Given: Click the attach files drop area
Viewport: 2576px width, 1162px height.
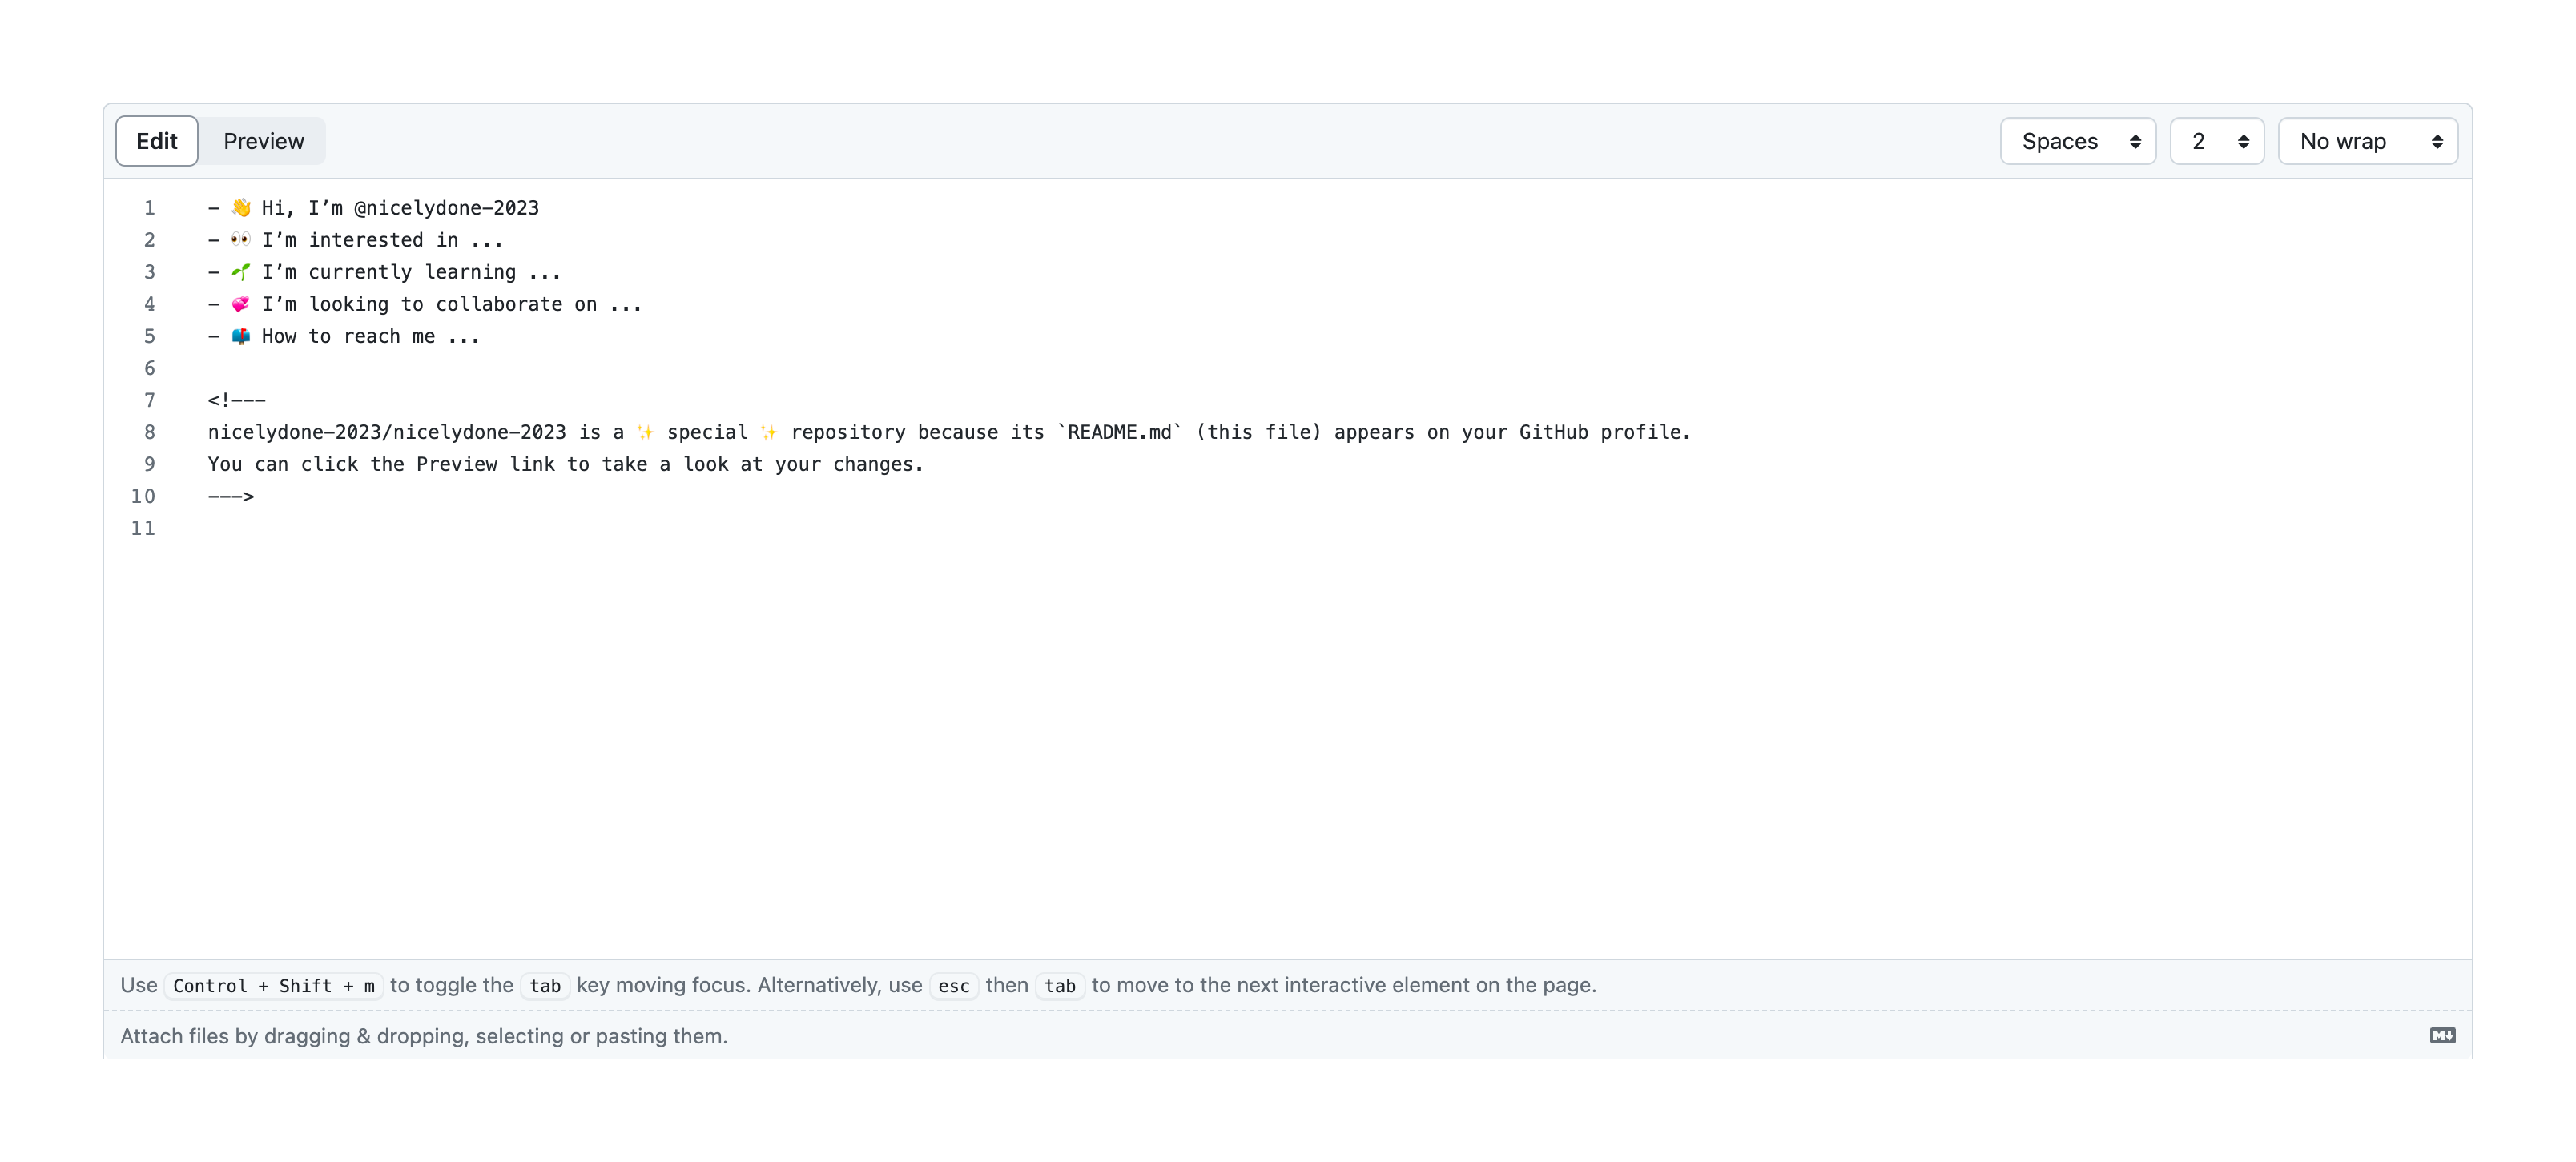Looking at the screenshot, I should click(x=424, y=1036).
